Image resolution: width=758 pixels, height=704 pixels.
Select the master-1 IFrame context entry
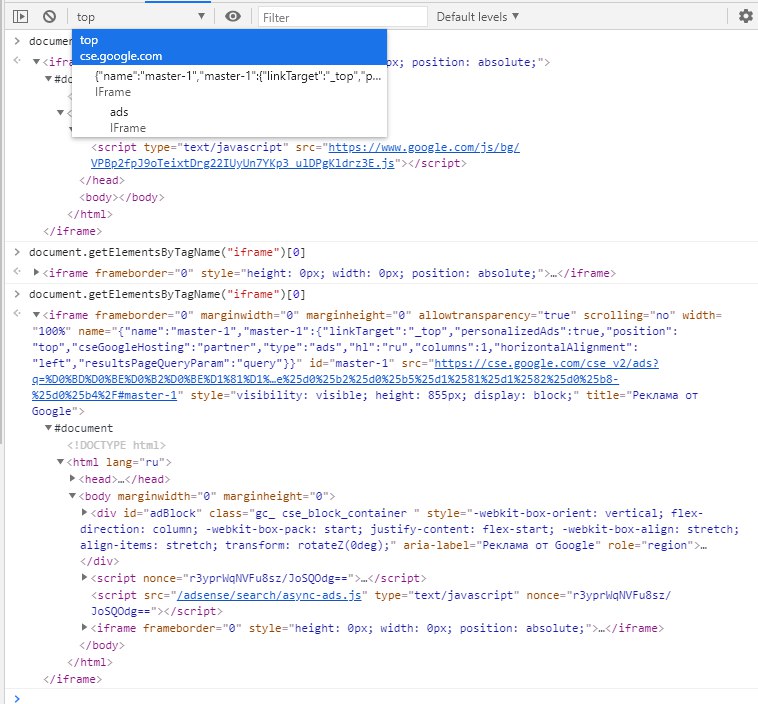pos(229,84)
